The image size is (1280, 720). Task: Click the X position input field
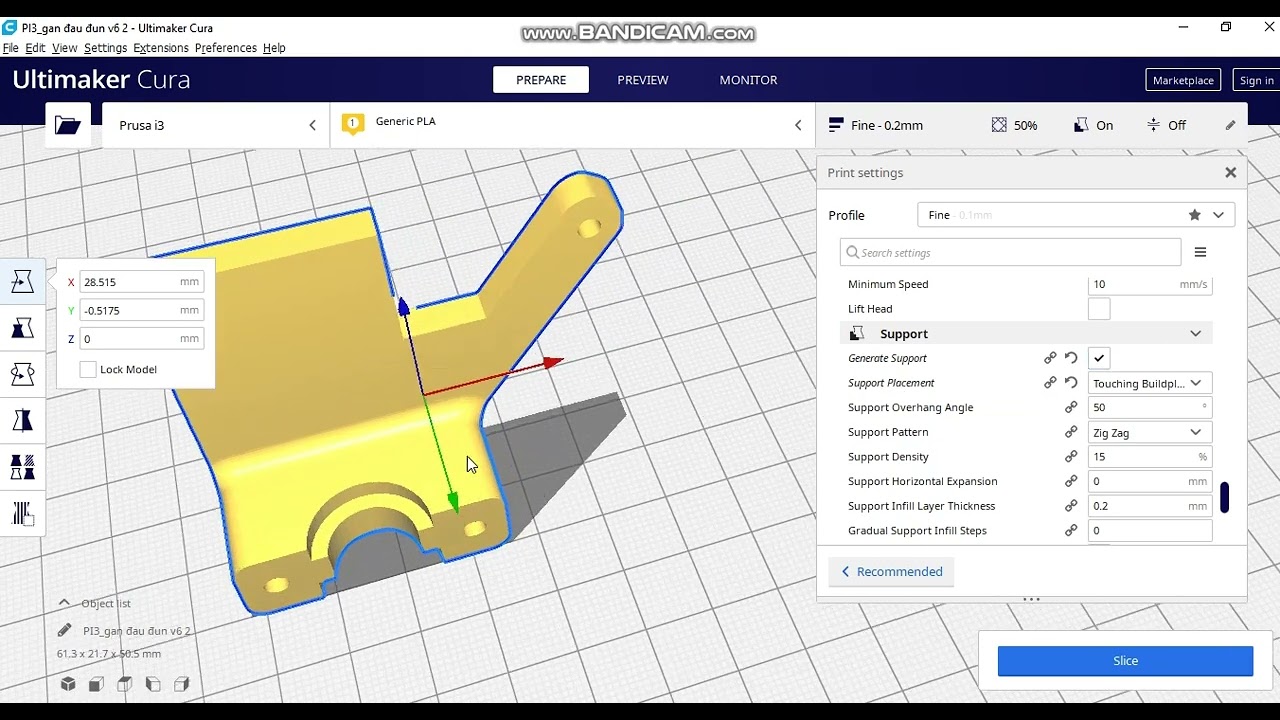[x=142, y=282]
